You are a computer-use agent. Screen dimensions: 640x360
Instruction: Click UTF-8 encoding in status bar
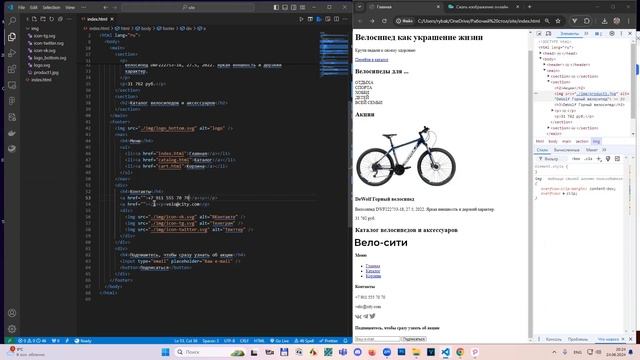229,340
